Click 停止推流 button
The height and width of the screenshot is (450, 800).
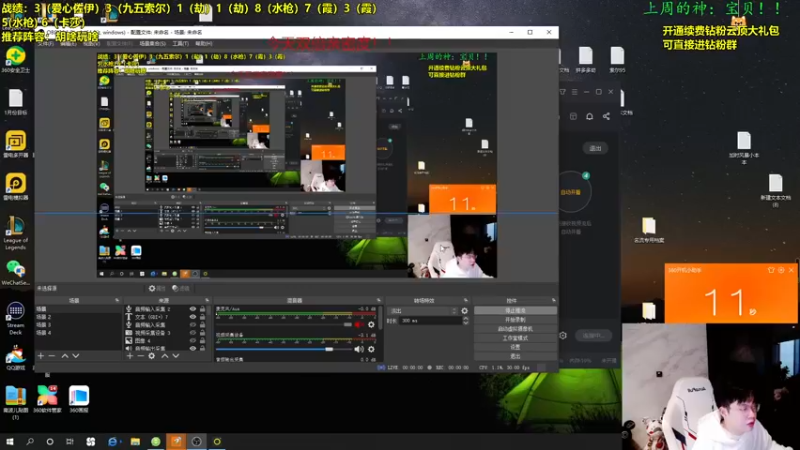pos(515,310)
